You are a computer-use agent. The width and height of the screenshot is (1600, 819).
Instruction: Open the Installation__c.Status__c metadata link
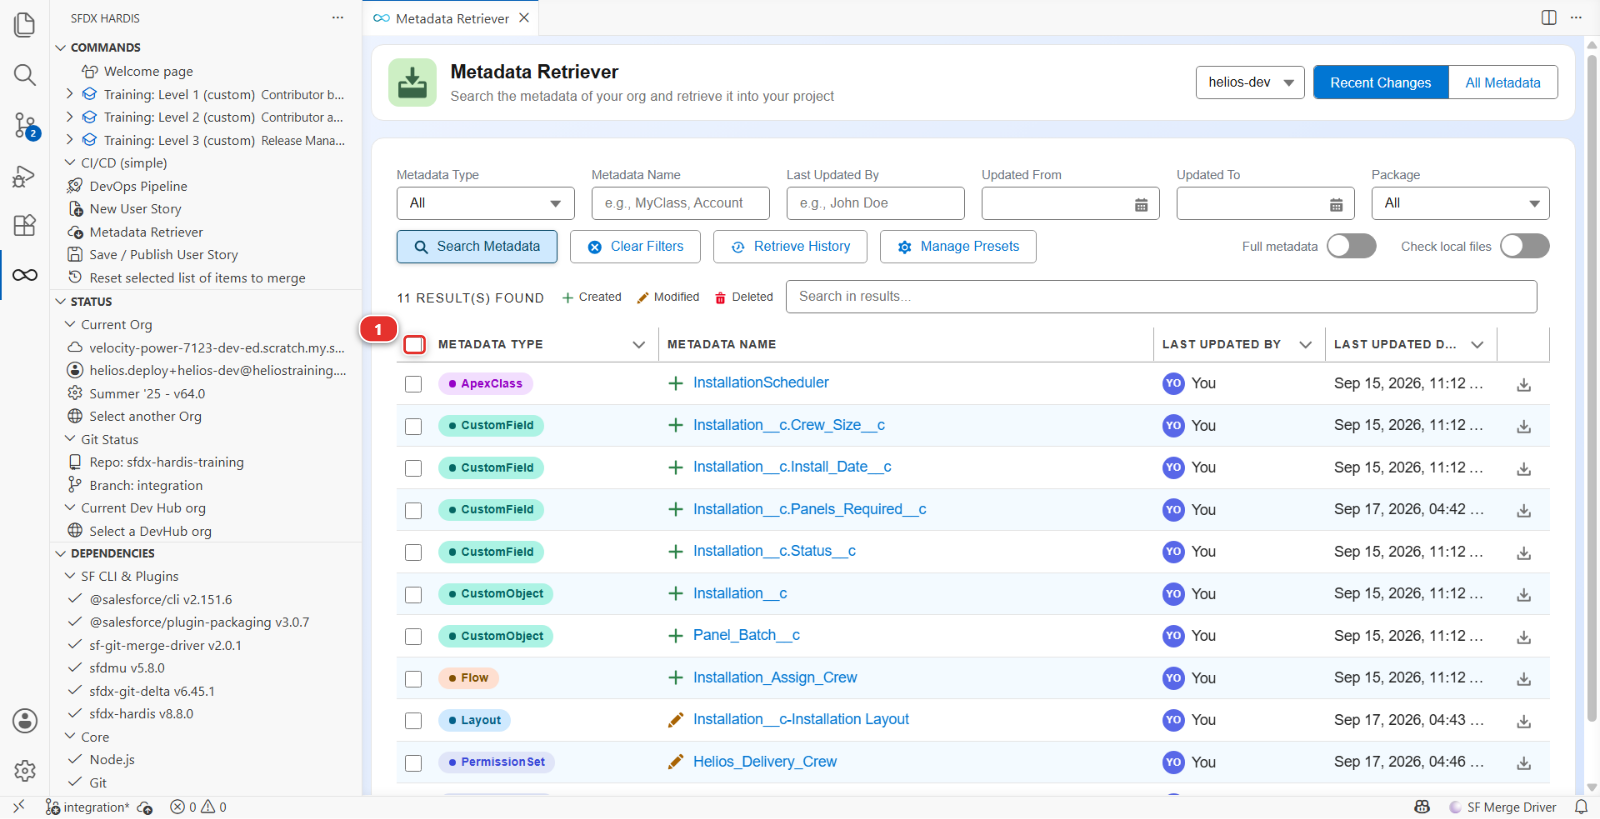(x=774, y=551)
